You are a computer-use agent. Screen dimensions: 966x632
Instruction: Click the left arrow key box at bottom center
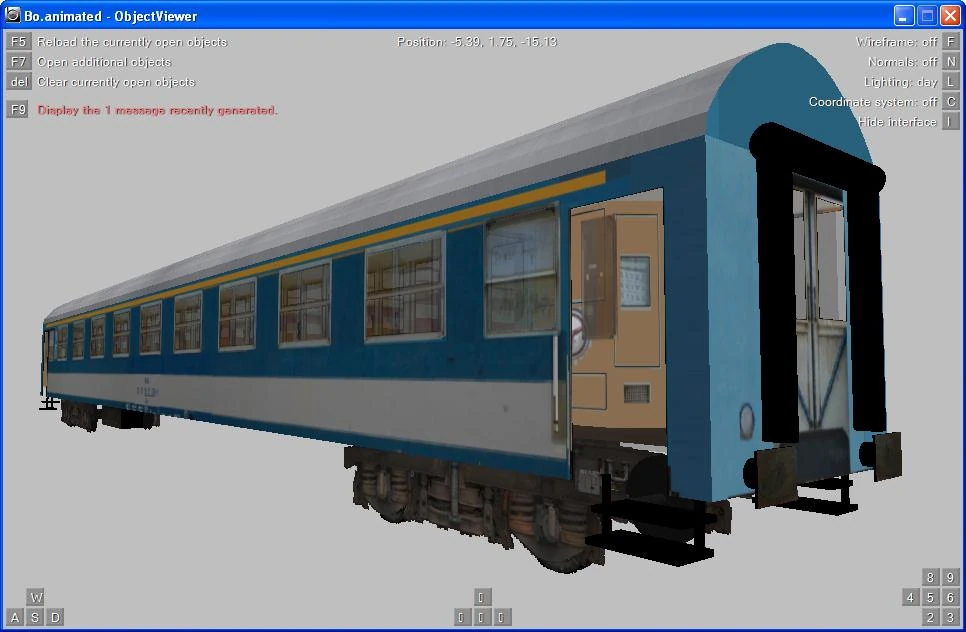(461, 617)
